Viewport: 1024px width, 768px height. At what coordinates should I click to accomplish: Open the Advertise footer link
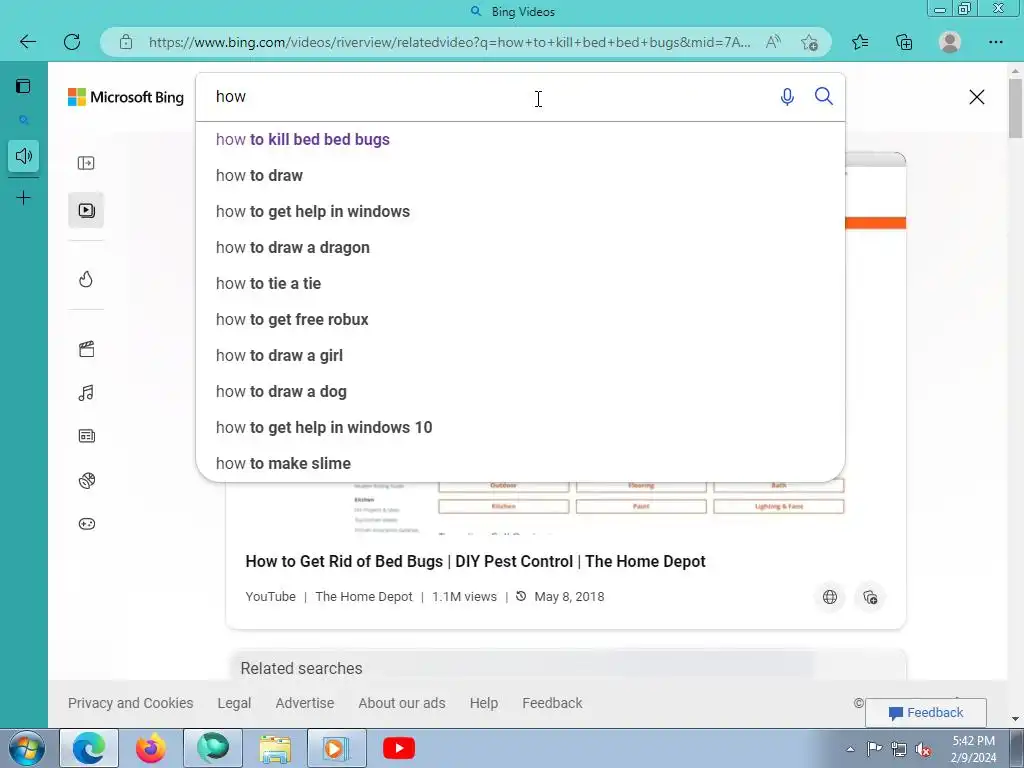point(305,703)
